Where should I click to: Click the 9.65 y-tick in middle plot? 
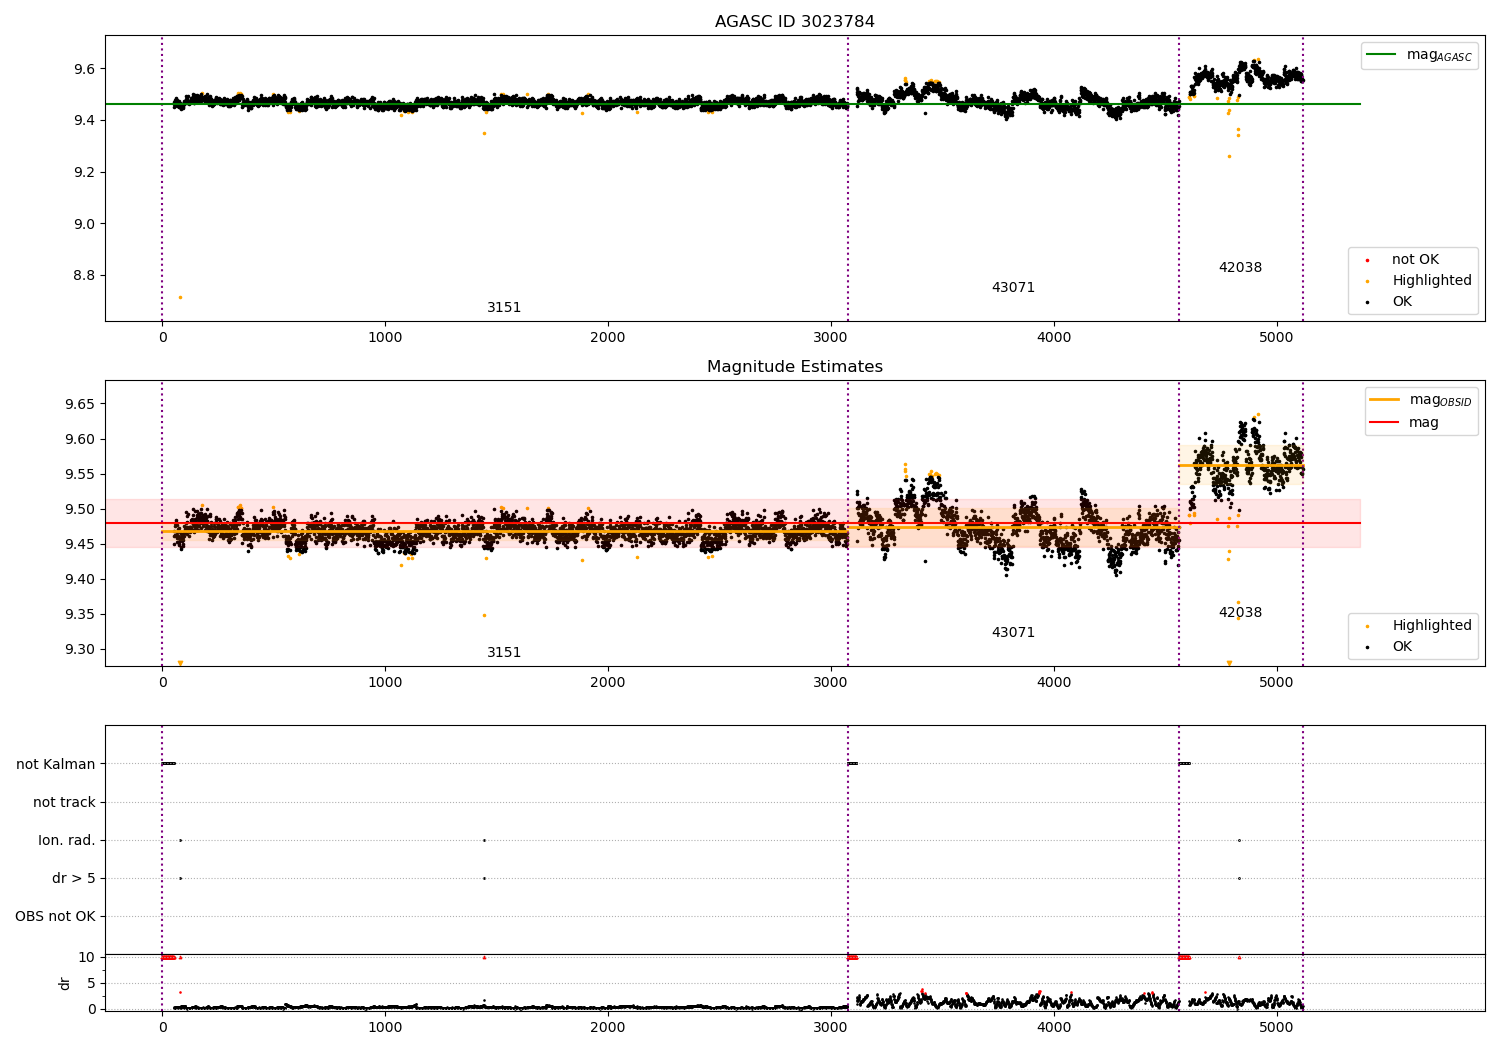(80, 405)
